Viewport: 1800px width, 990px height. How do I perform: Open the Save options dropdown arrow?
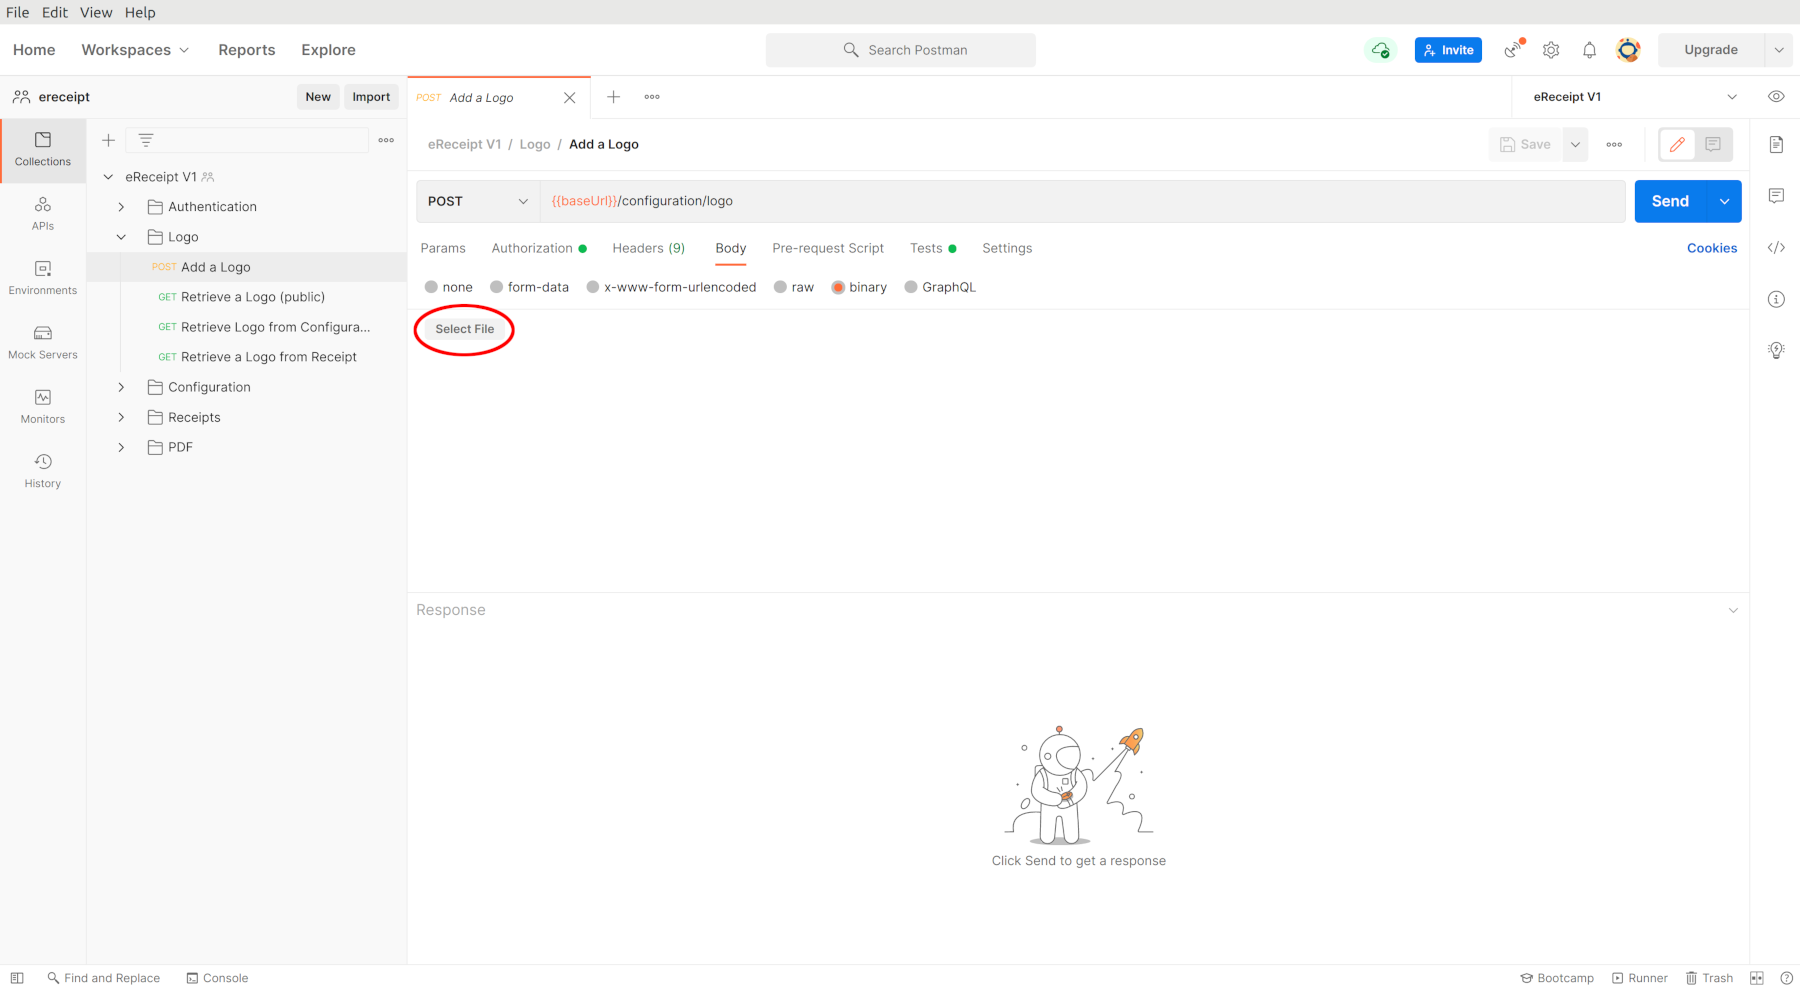pos(1575,145)
